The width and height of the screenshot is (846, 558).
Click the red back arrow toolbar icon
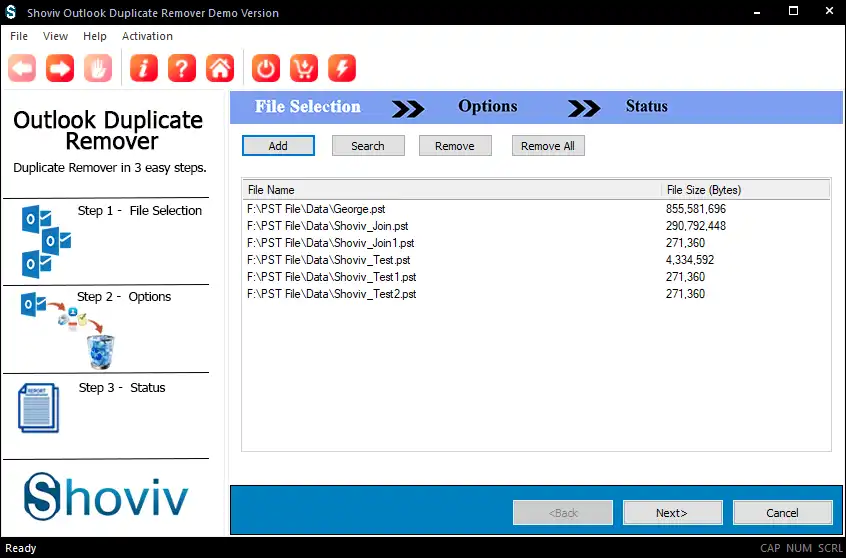coord(22,68)
